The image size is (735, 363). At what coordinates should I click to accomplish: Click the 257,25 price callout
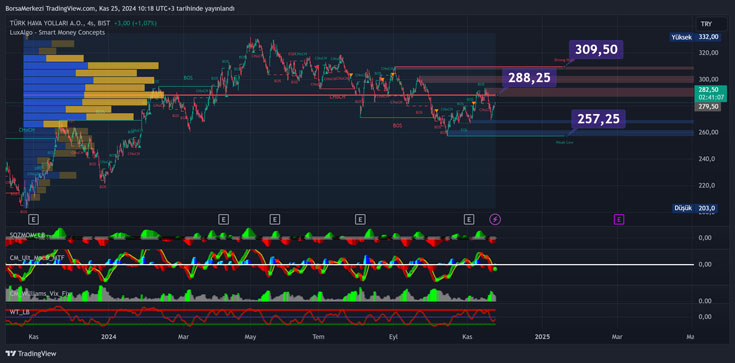pyautogui.click(x=598, y=119)
